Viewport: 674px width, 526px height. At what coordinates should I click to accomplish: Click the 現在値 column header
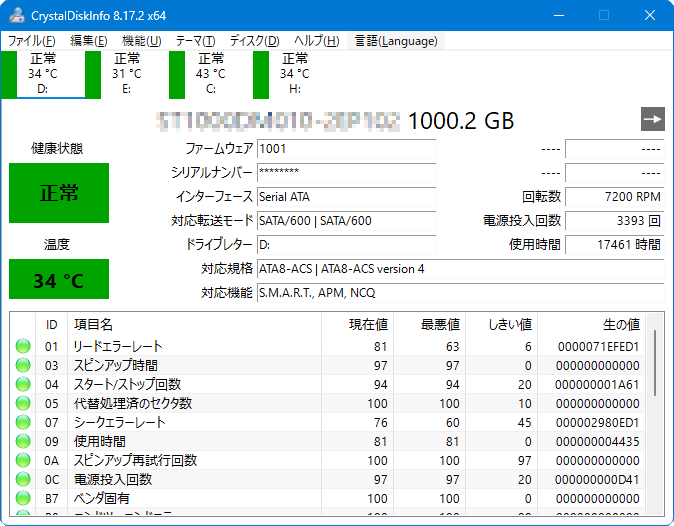point(357,324)
